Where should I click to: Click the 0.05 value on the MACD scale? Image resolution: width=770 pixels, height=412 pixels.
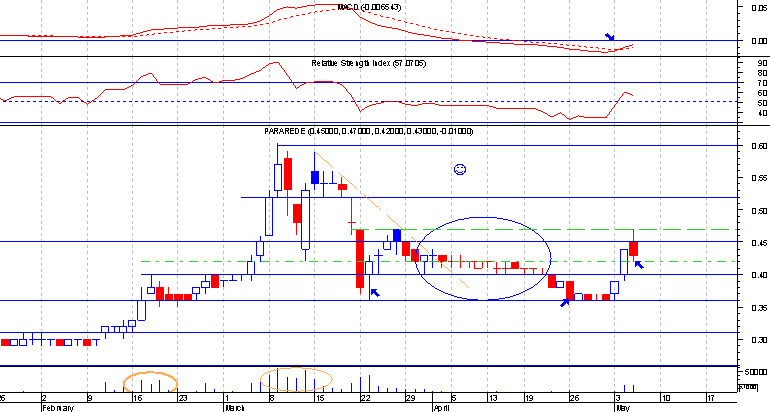pos(760,7)
